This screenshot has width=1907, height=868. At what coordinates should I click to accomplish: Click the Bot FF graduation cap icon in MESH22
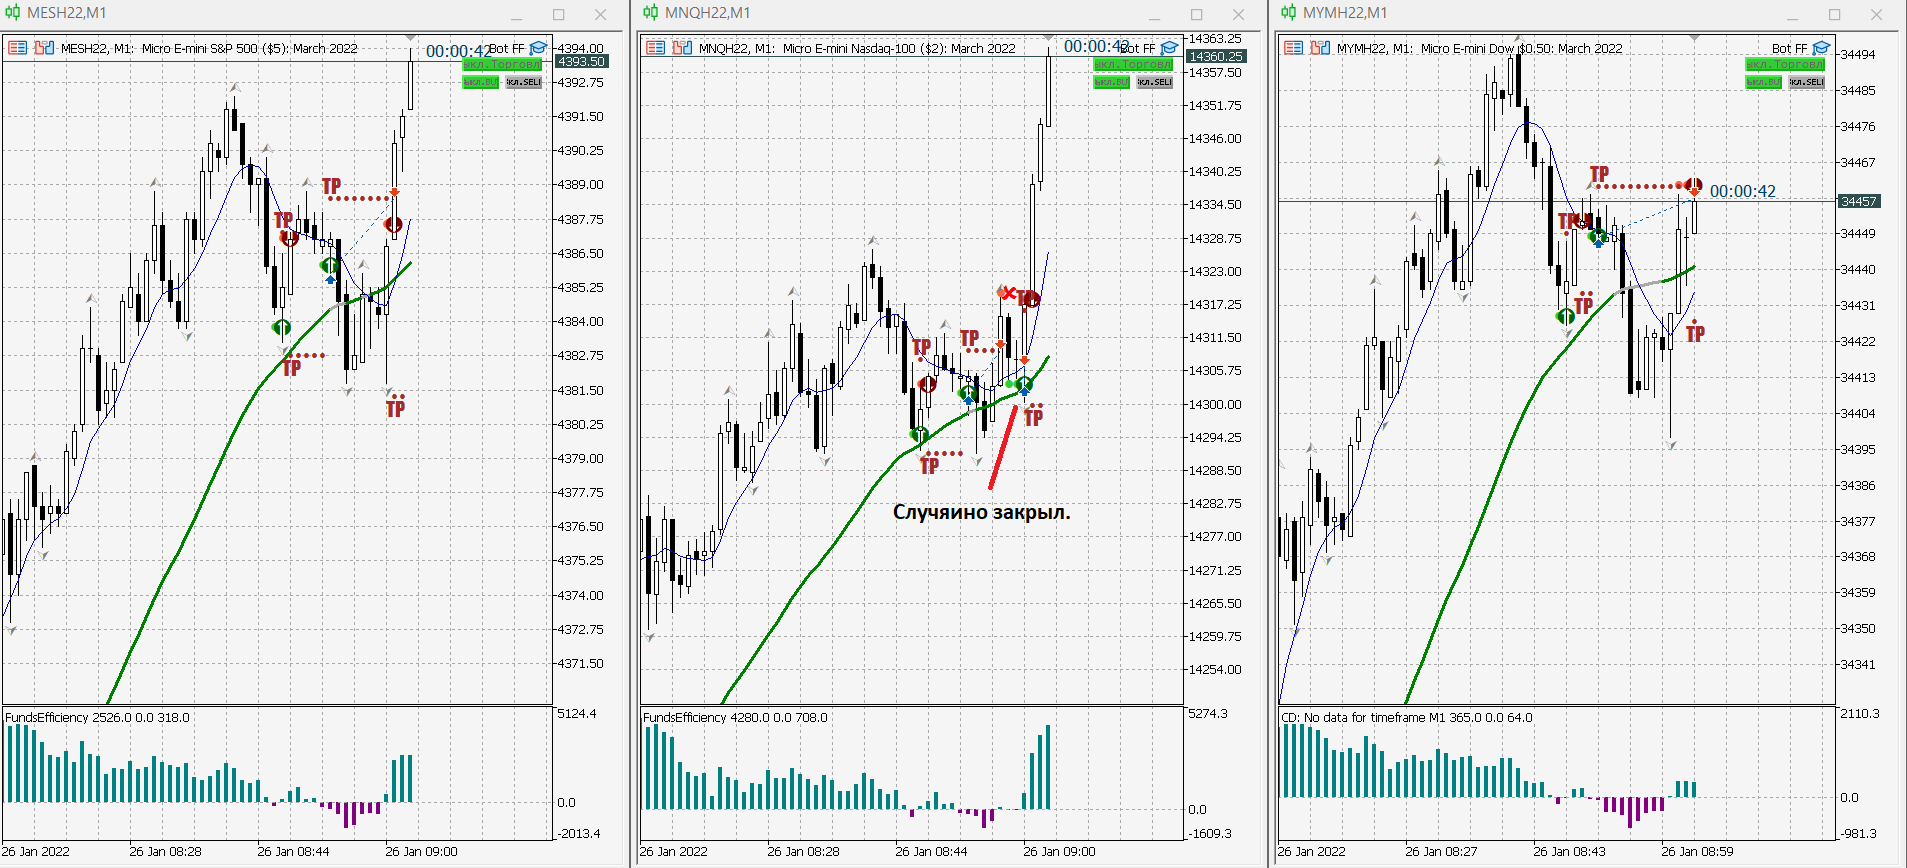point(538,48)
